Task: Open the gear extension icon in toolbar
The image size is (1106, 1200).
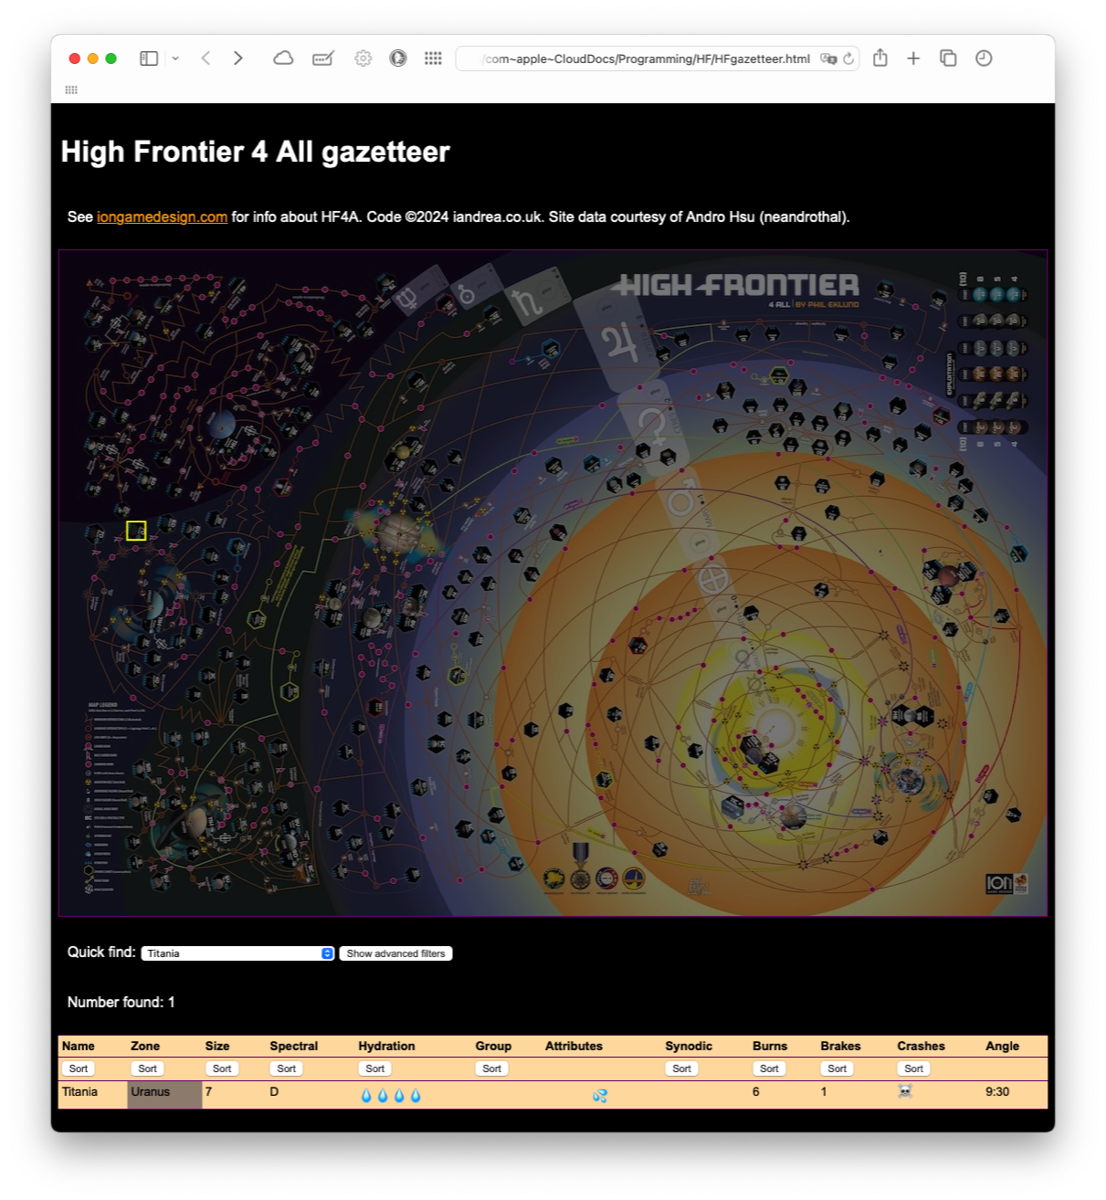Action: click(363, 58)
